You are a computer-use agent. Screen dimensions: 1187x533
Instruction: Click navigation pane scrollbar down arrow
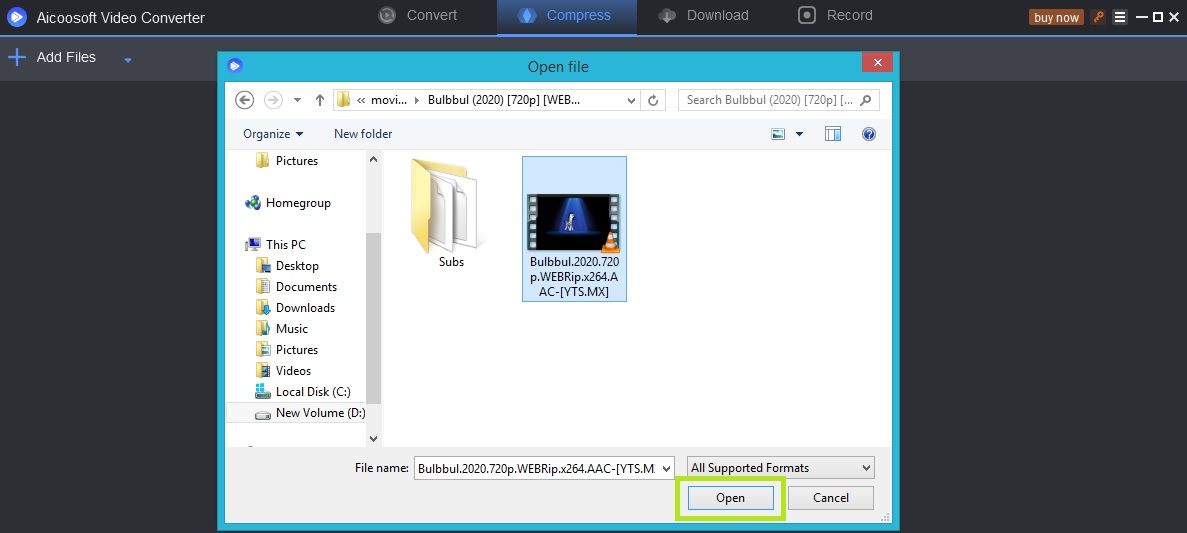tap(373, 438)
